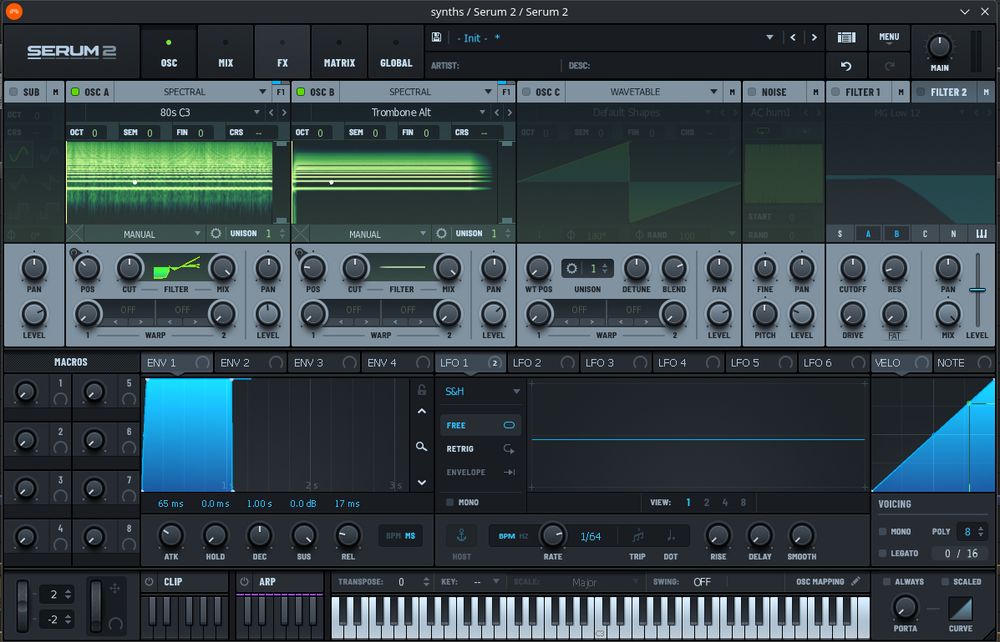Click the OSC Mapping pencil icon
The width and height of the screenshot is (1000, 642).
(856, 581)
